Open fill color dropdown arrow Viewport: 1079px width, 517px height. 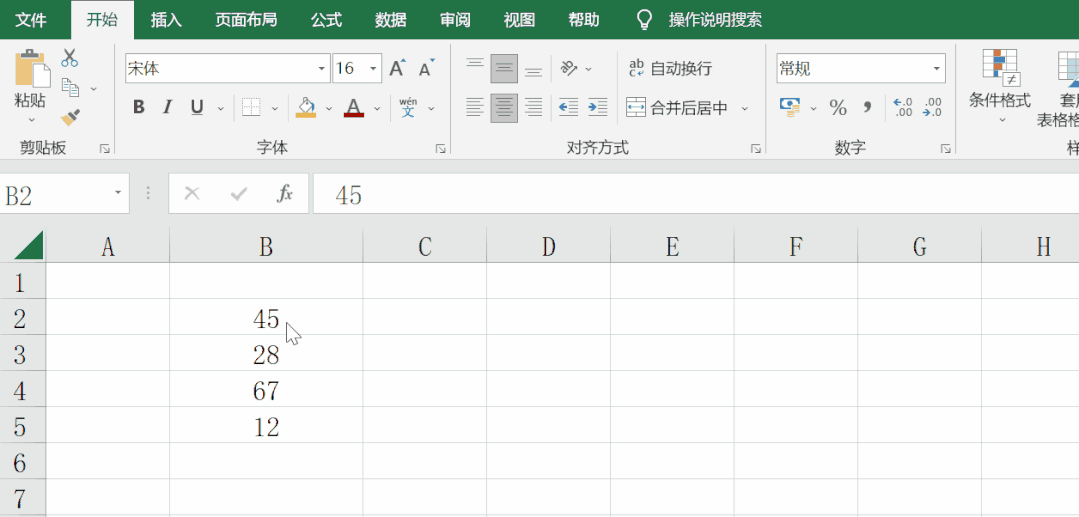[328, 108]
